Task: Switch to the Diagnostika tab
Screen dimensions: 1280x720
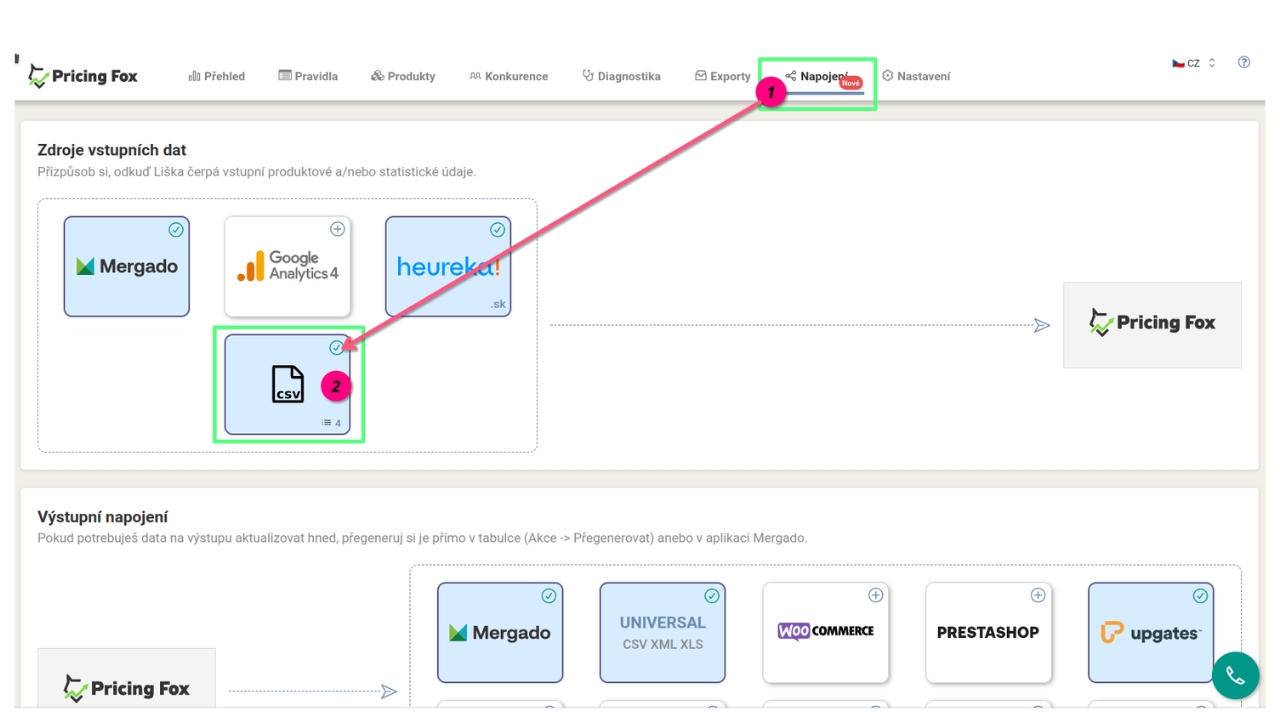Action: pos(621,76)
